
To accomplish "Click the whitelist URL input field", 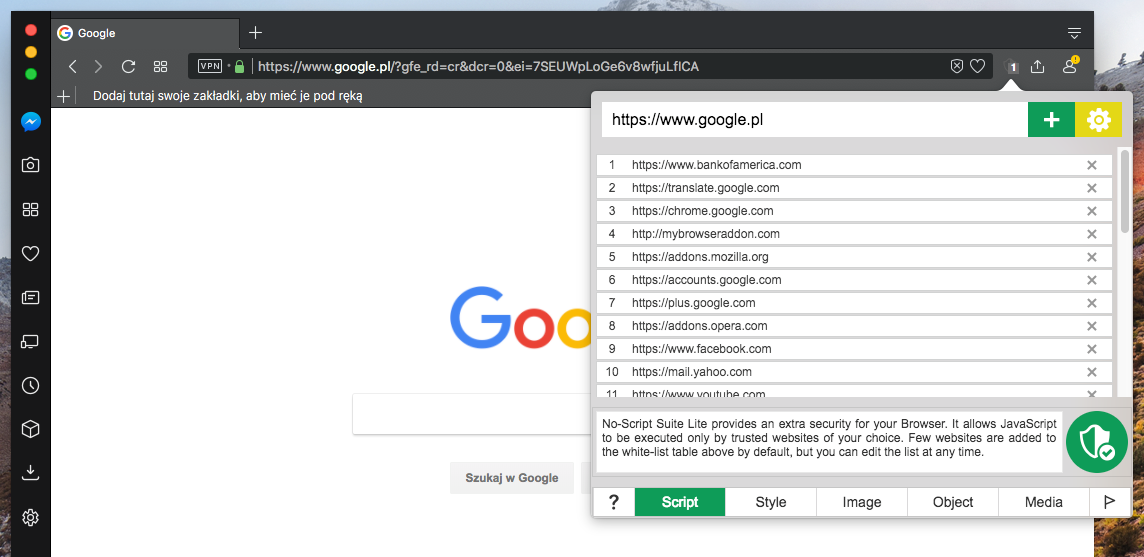I will (x=814, y=120).
